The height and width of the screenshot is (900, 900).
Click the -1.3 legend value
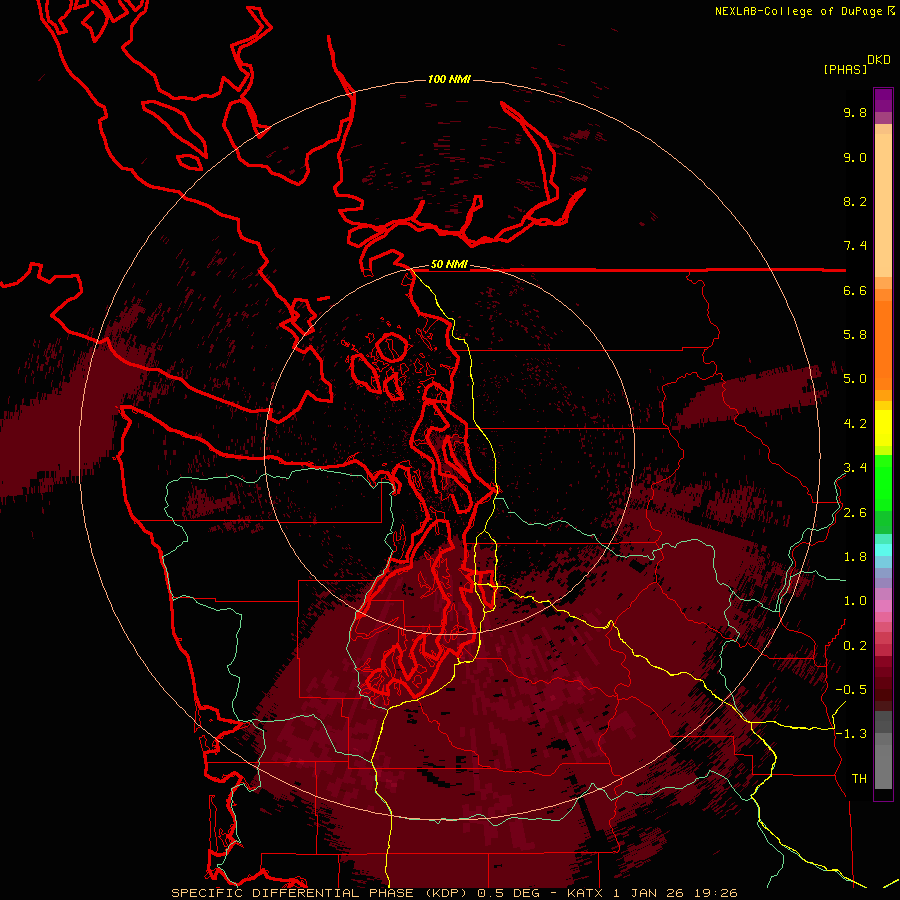point(851,734)
